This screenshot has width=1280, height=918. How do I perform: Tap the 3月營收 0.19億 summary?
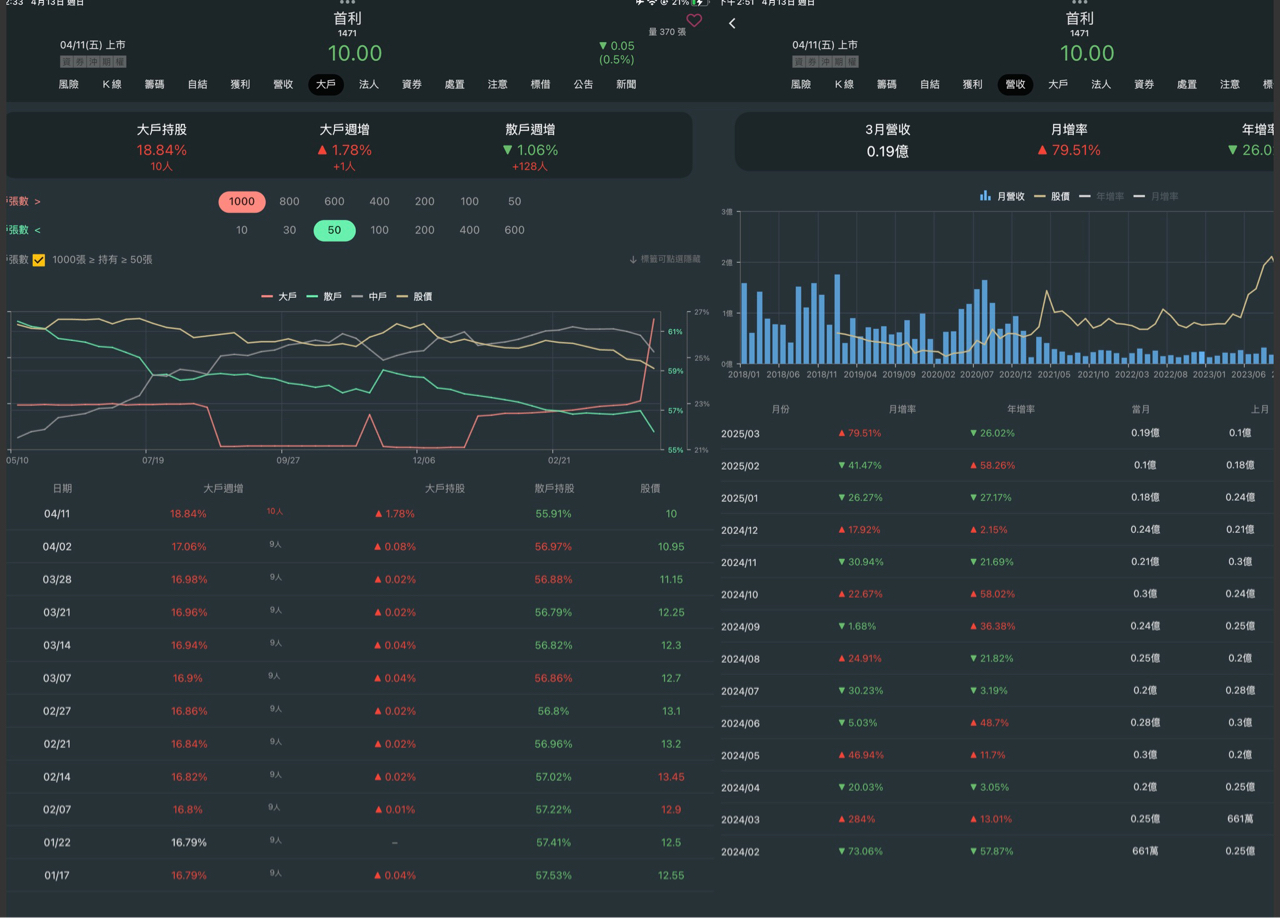(x=888, y=141)
